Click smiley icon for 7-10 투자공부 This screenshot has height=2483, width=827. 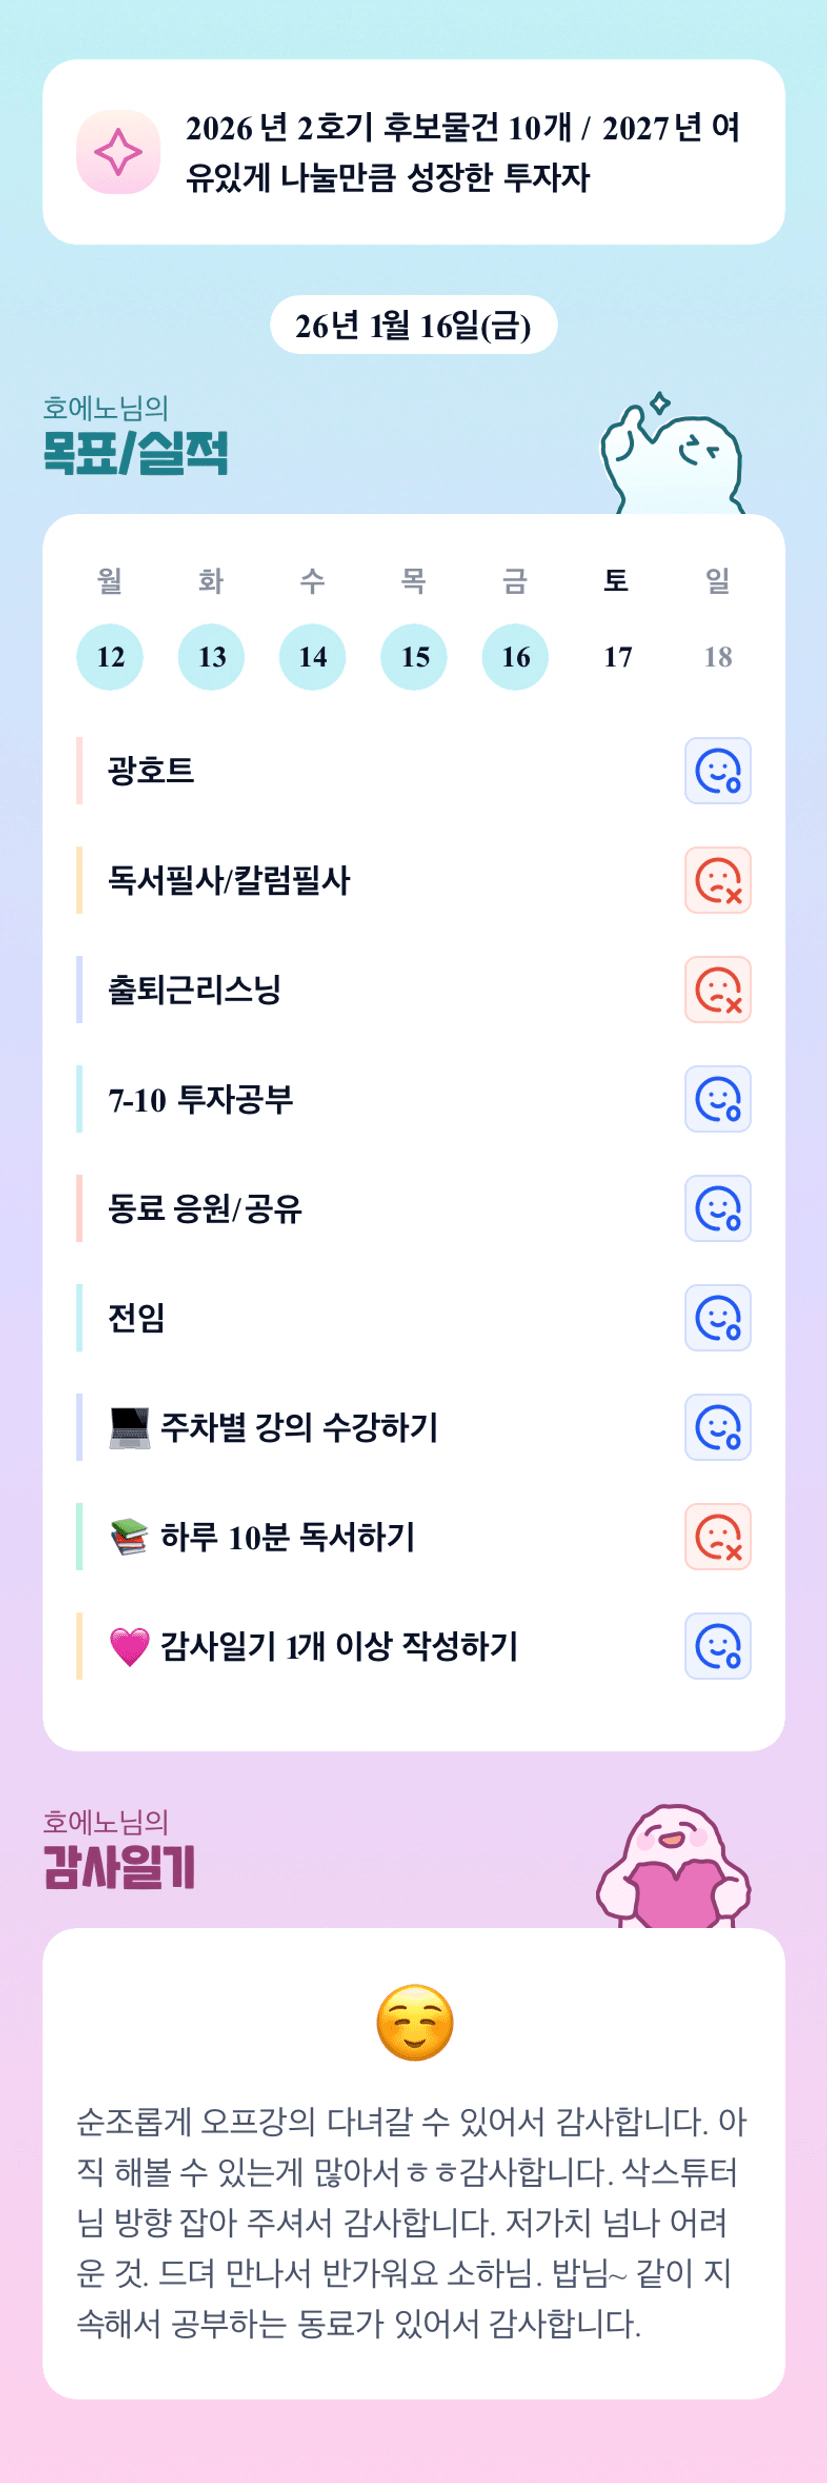click(x=717, y=1099)
